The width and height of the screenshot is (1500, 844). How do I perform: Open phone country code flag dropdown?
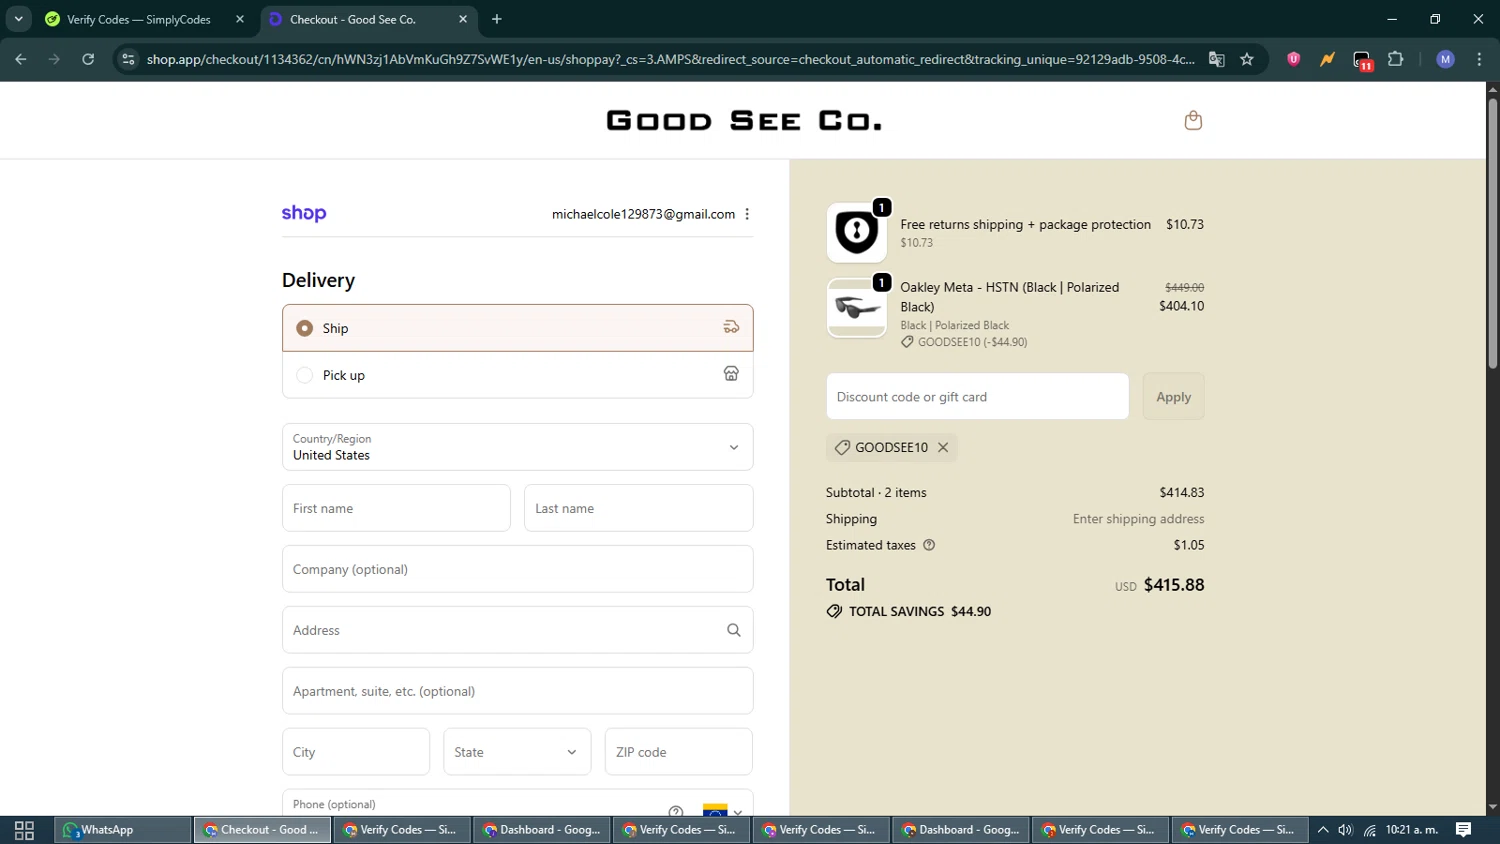click(x=722, y=811)
